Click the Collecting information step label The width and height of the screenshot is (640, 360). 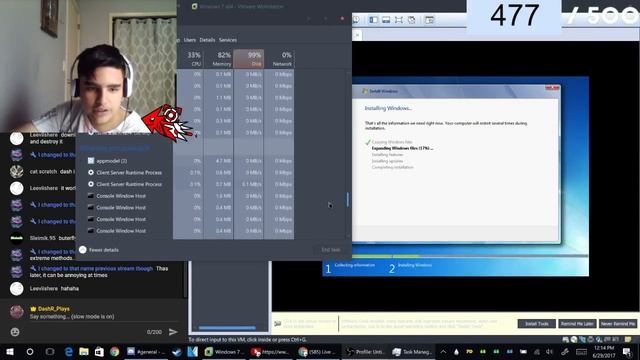tap(354, 265)
